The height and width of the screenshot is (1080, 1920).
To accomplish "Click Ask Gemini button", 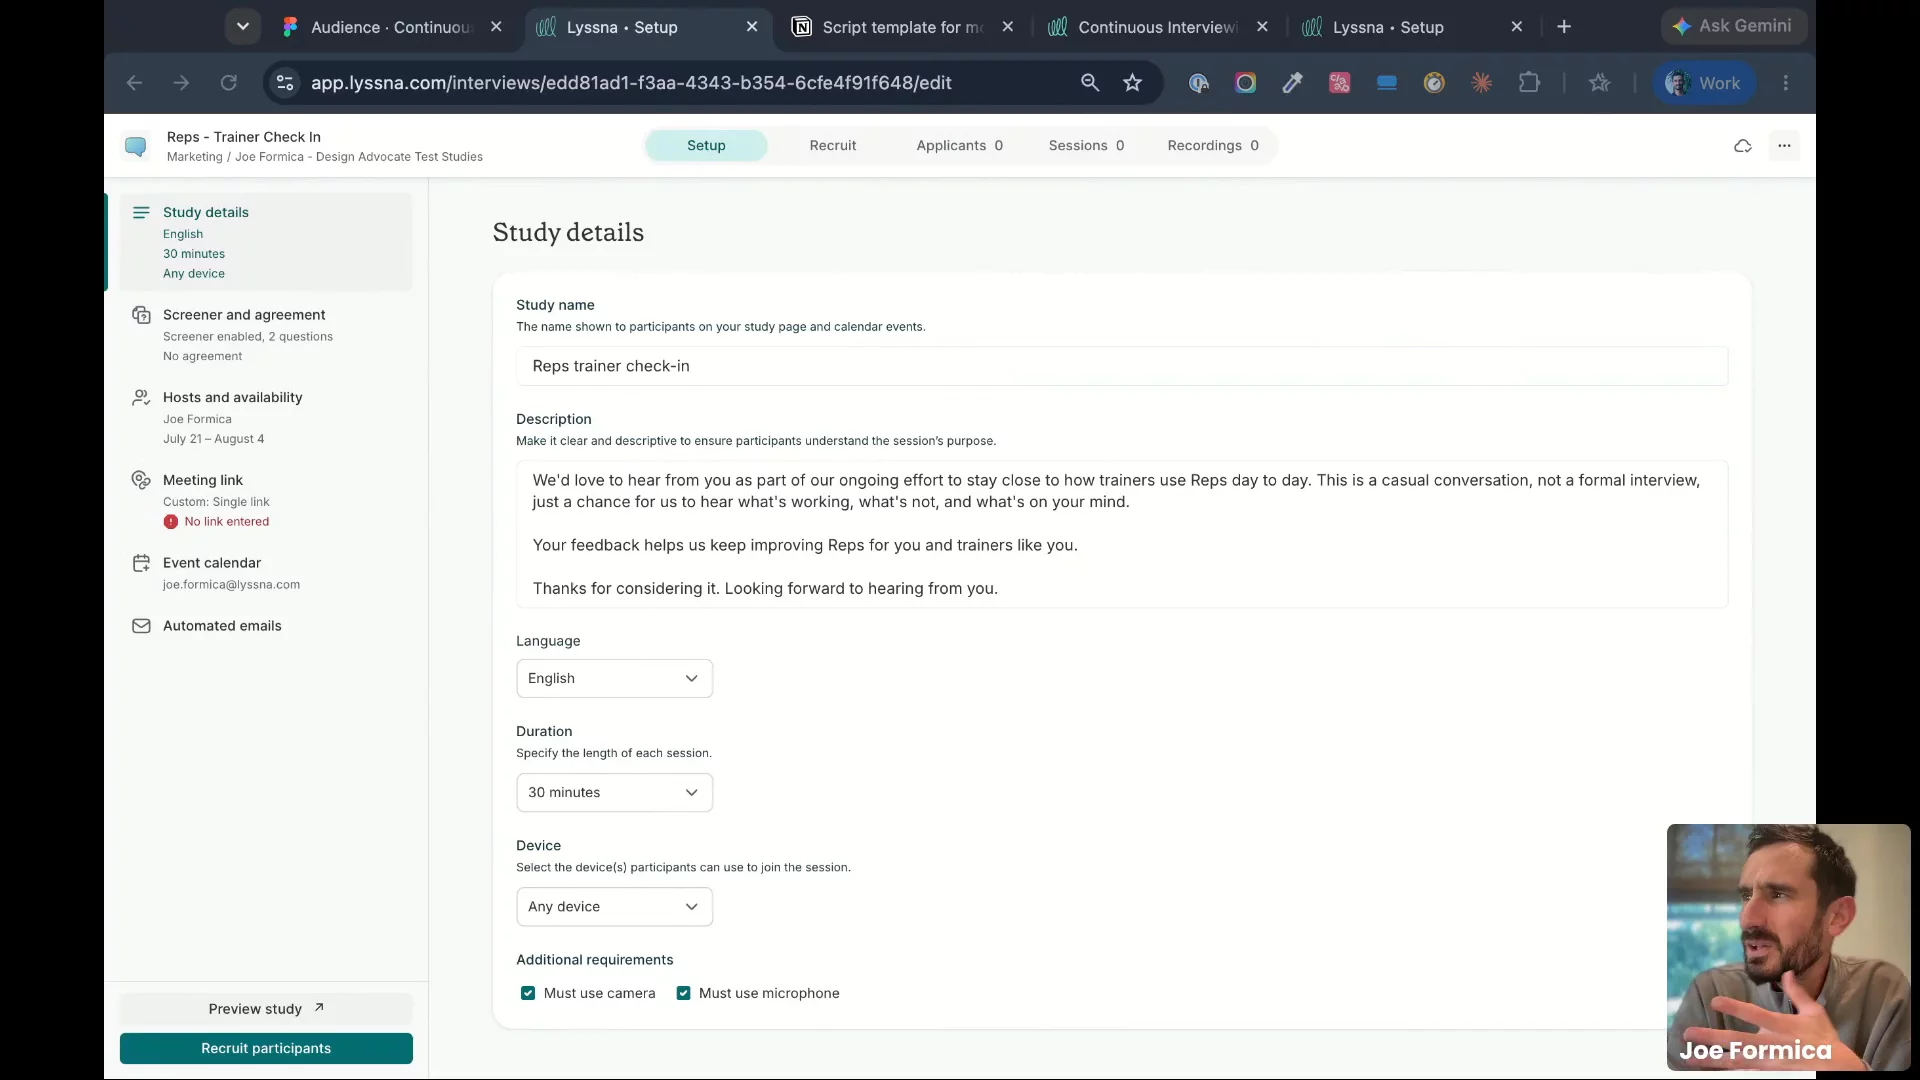I will (1733, 26).
